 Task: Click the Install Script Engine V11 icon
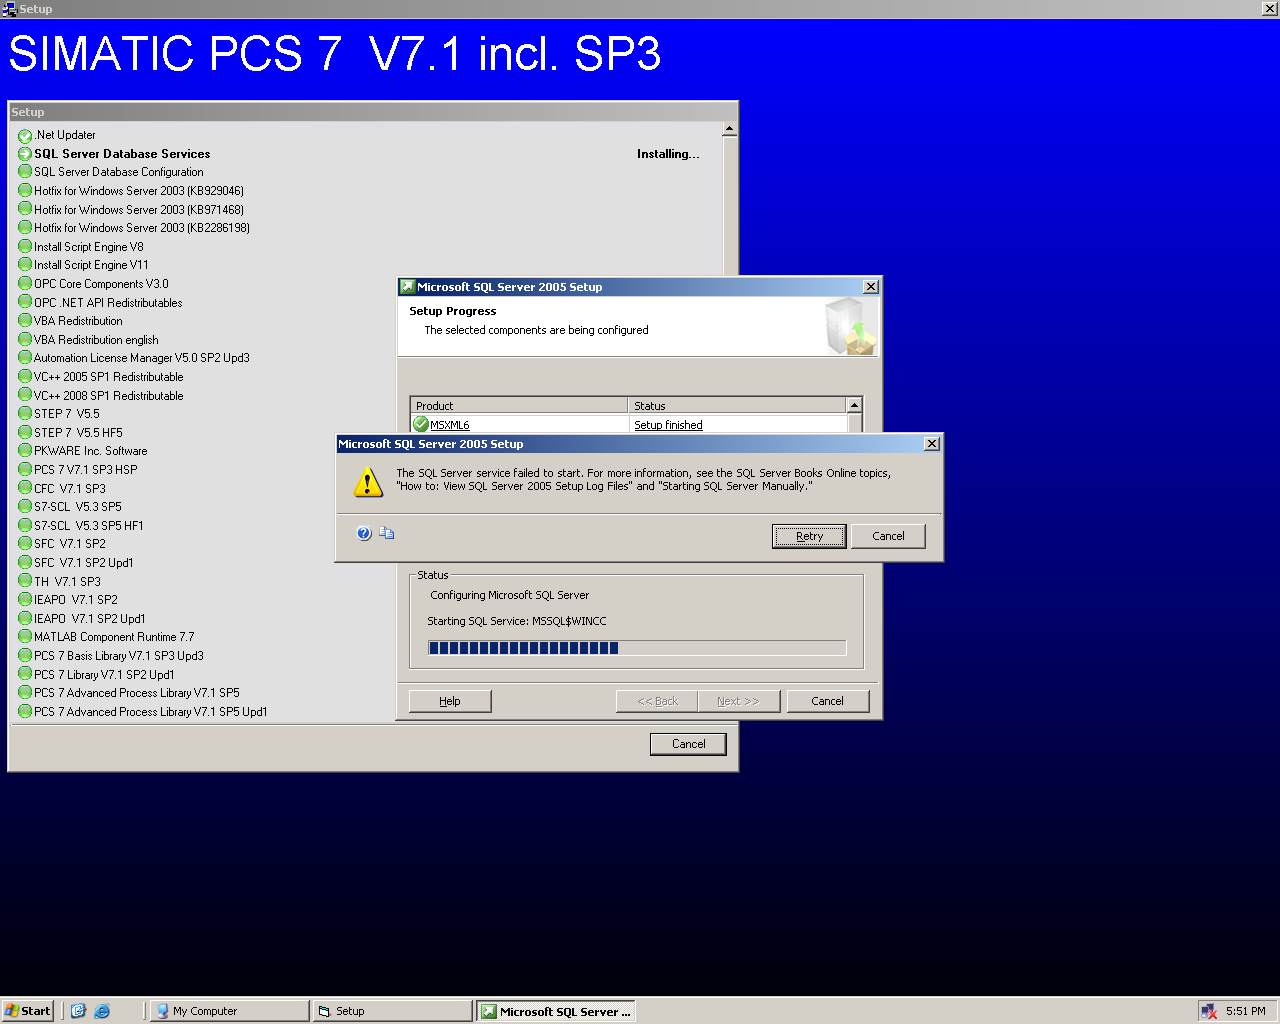coord(25,264)
